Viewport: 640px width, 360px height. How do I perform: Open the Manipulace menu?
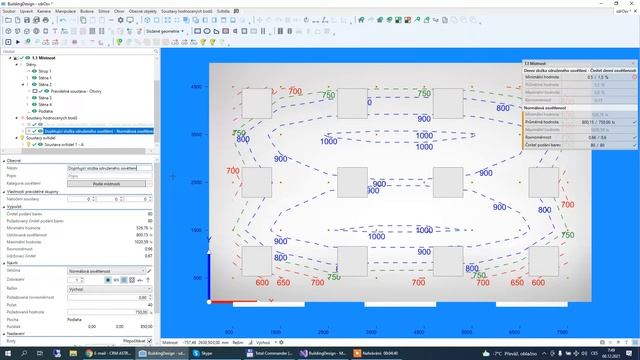point(65,11)
